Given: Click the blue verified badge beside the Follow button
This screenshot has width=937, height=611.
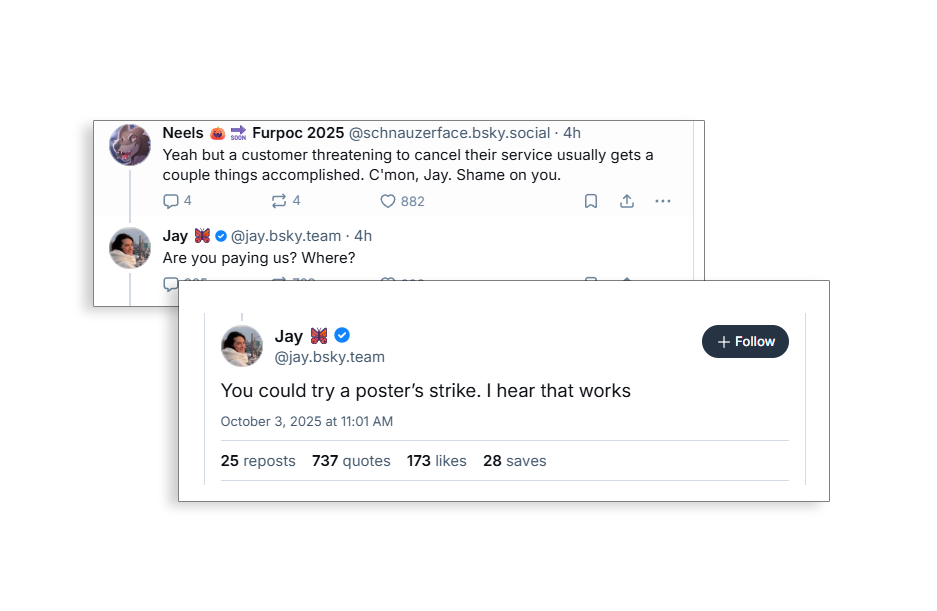Looking at the screenshot, I should [x=342, y=336].
